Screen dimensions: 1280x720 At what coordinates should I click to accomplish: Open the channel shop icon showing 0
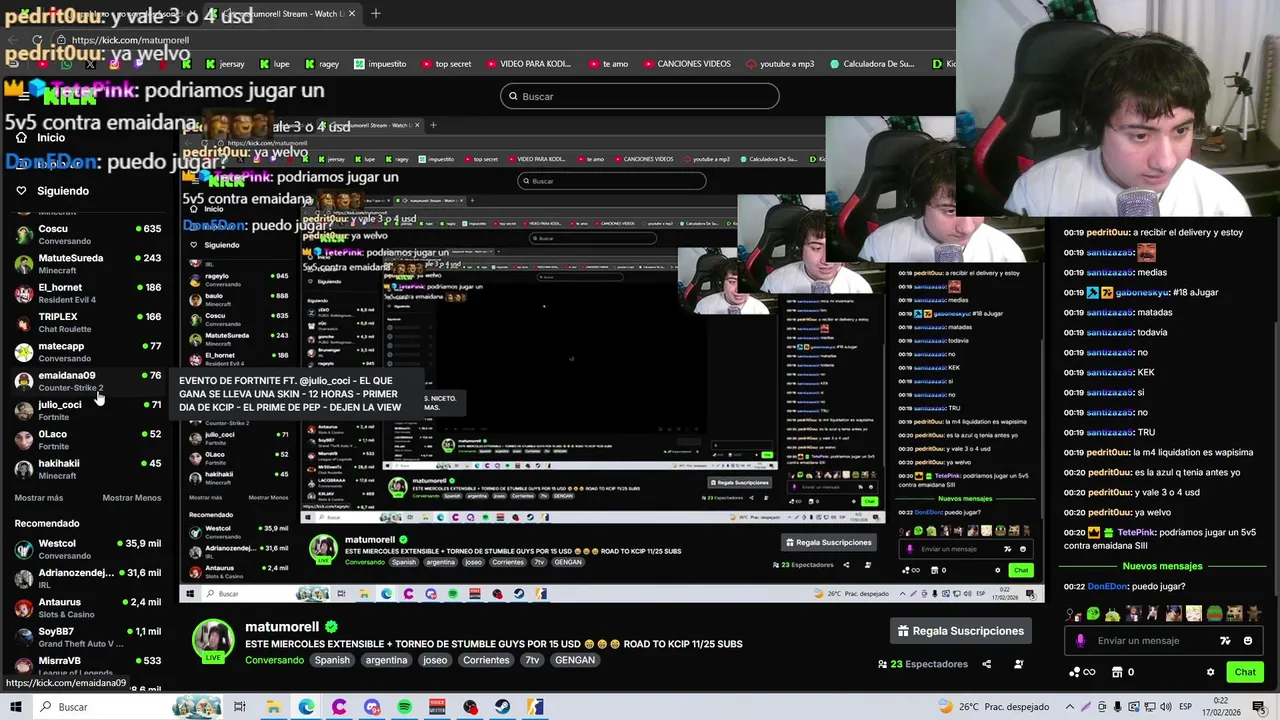pyautogui.click(x=1123, y=672)
